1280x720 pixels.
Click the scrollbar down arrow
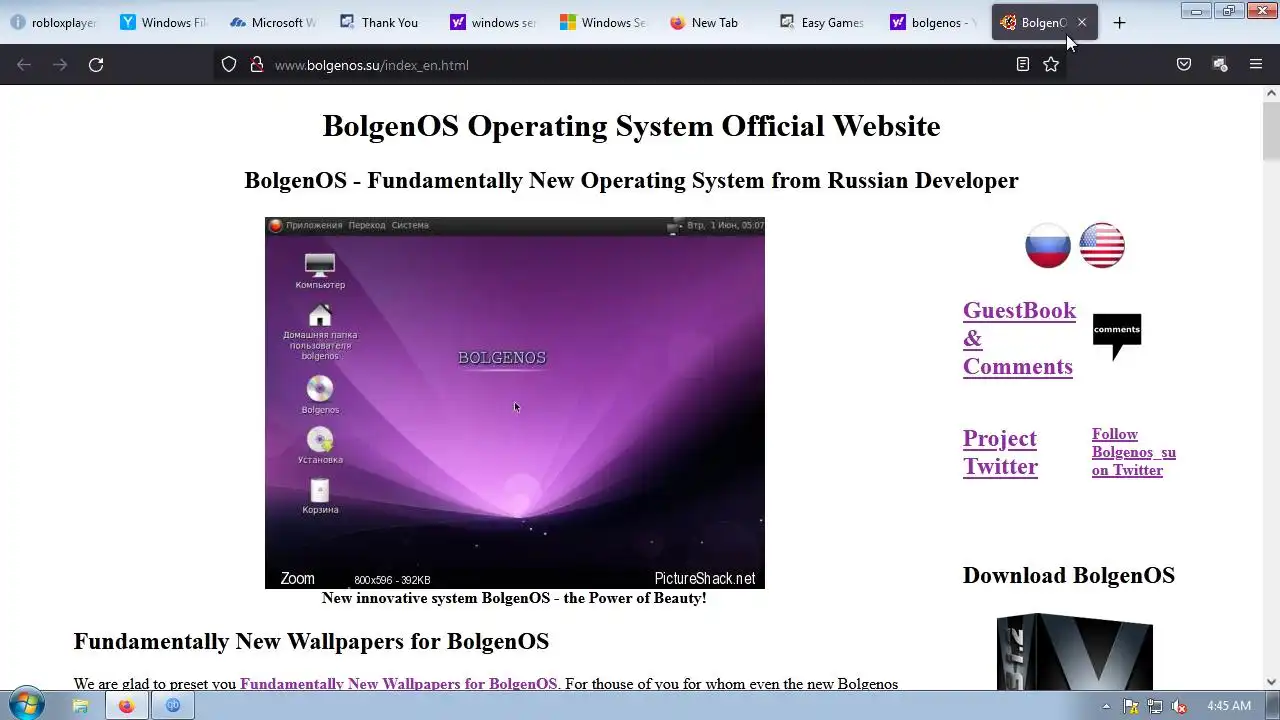click(x=1271, y=682)
